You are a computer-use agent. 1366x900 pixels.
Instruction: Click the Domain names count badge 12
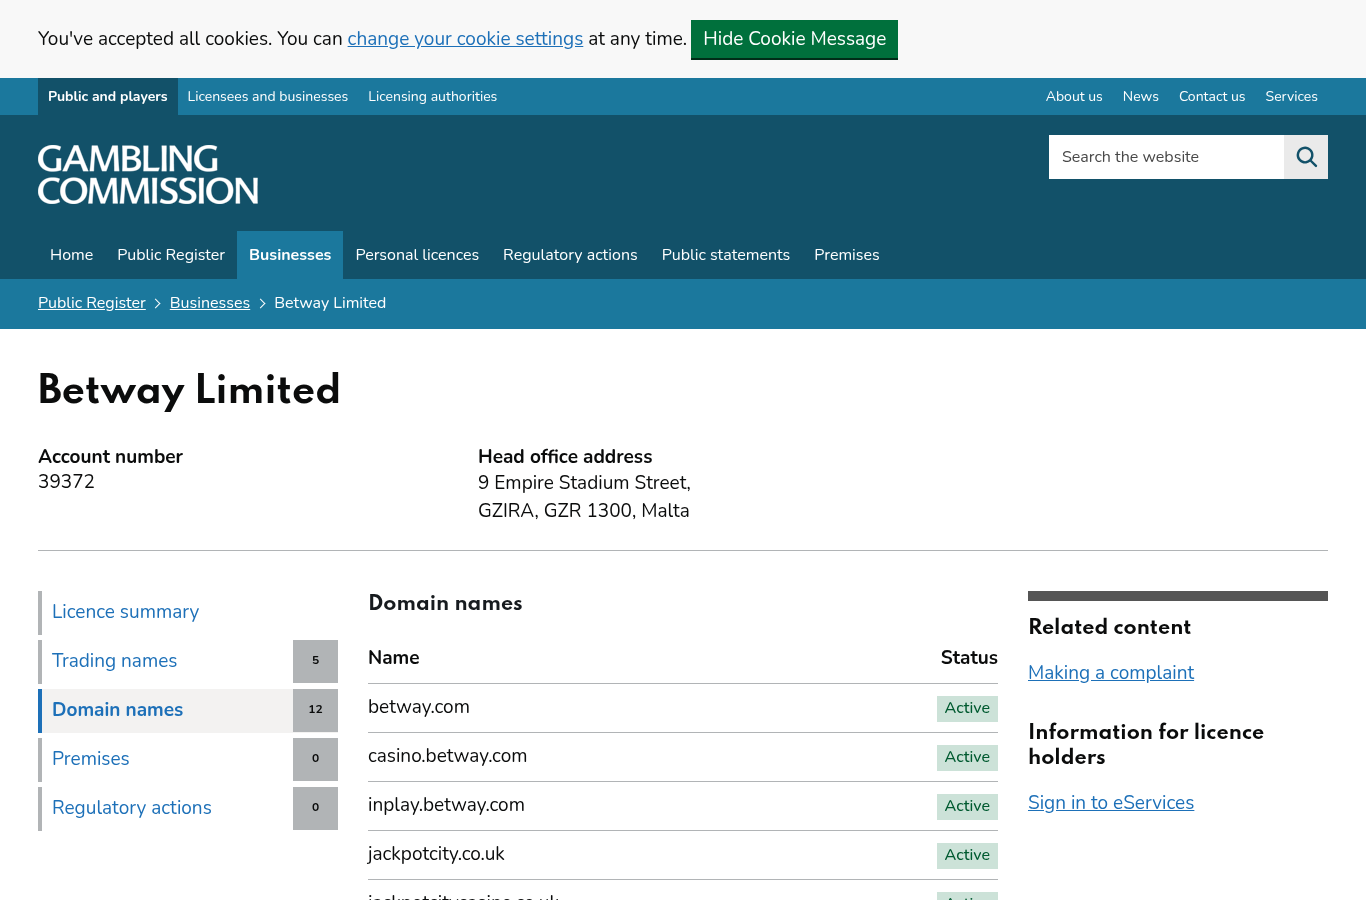pyautogui.click(x=315, y=710)
